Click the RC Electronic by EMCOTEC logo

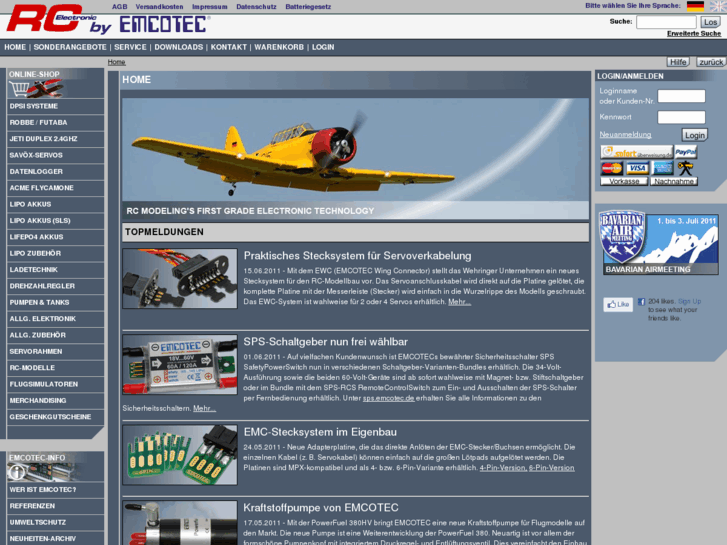tap(108, 19)
